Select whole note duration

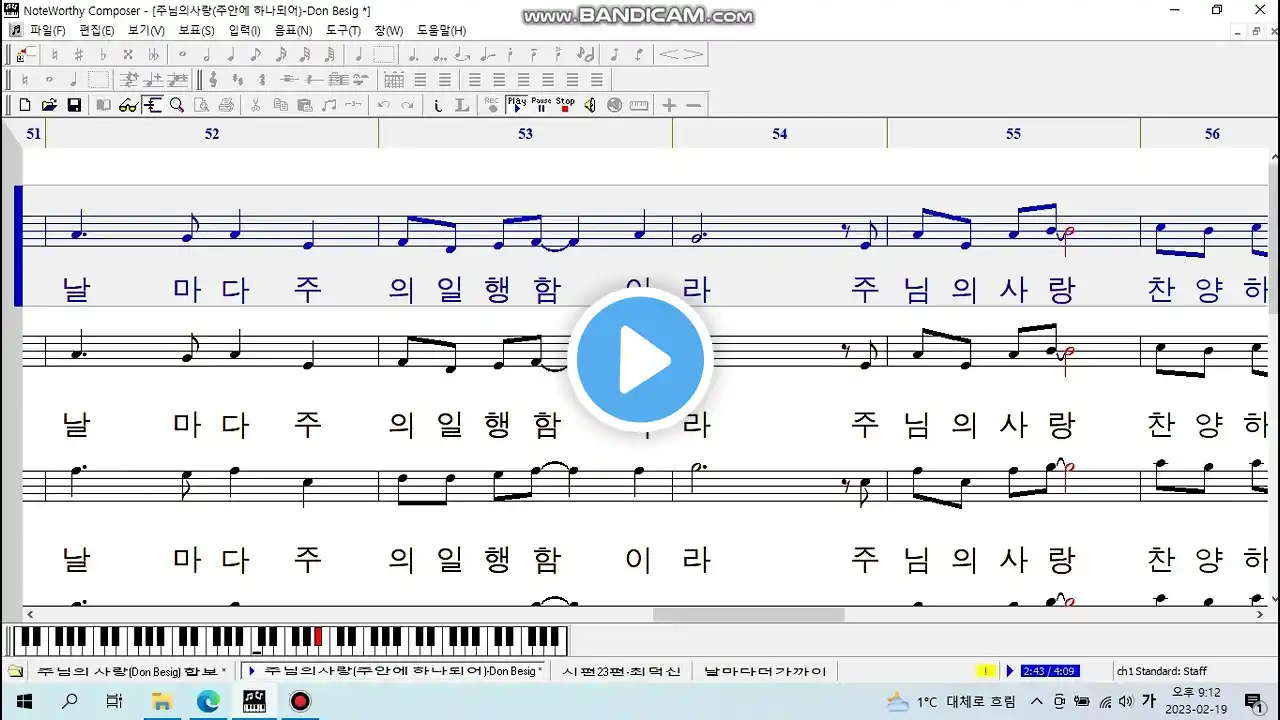pyautogui.click(x=182, y=54)
